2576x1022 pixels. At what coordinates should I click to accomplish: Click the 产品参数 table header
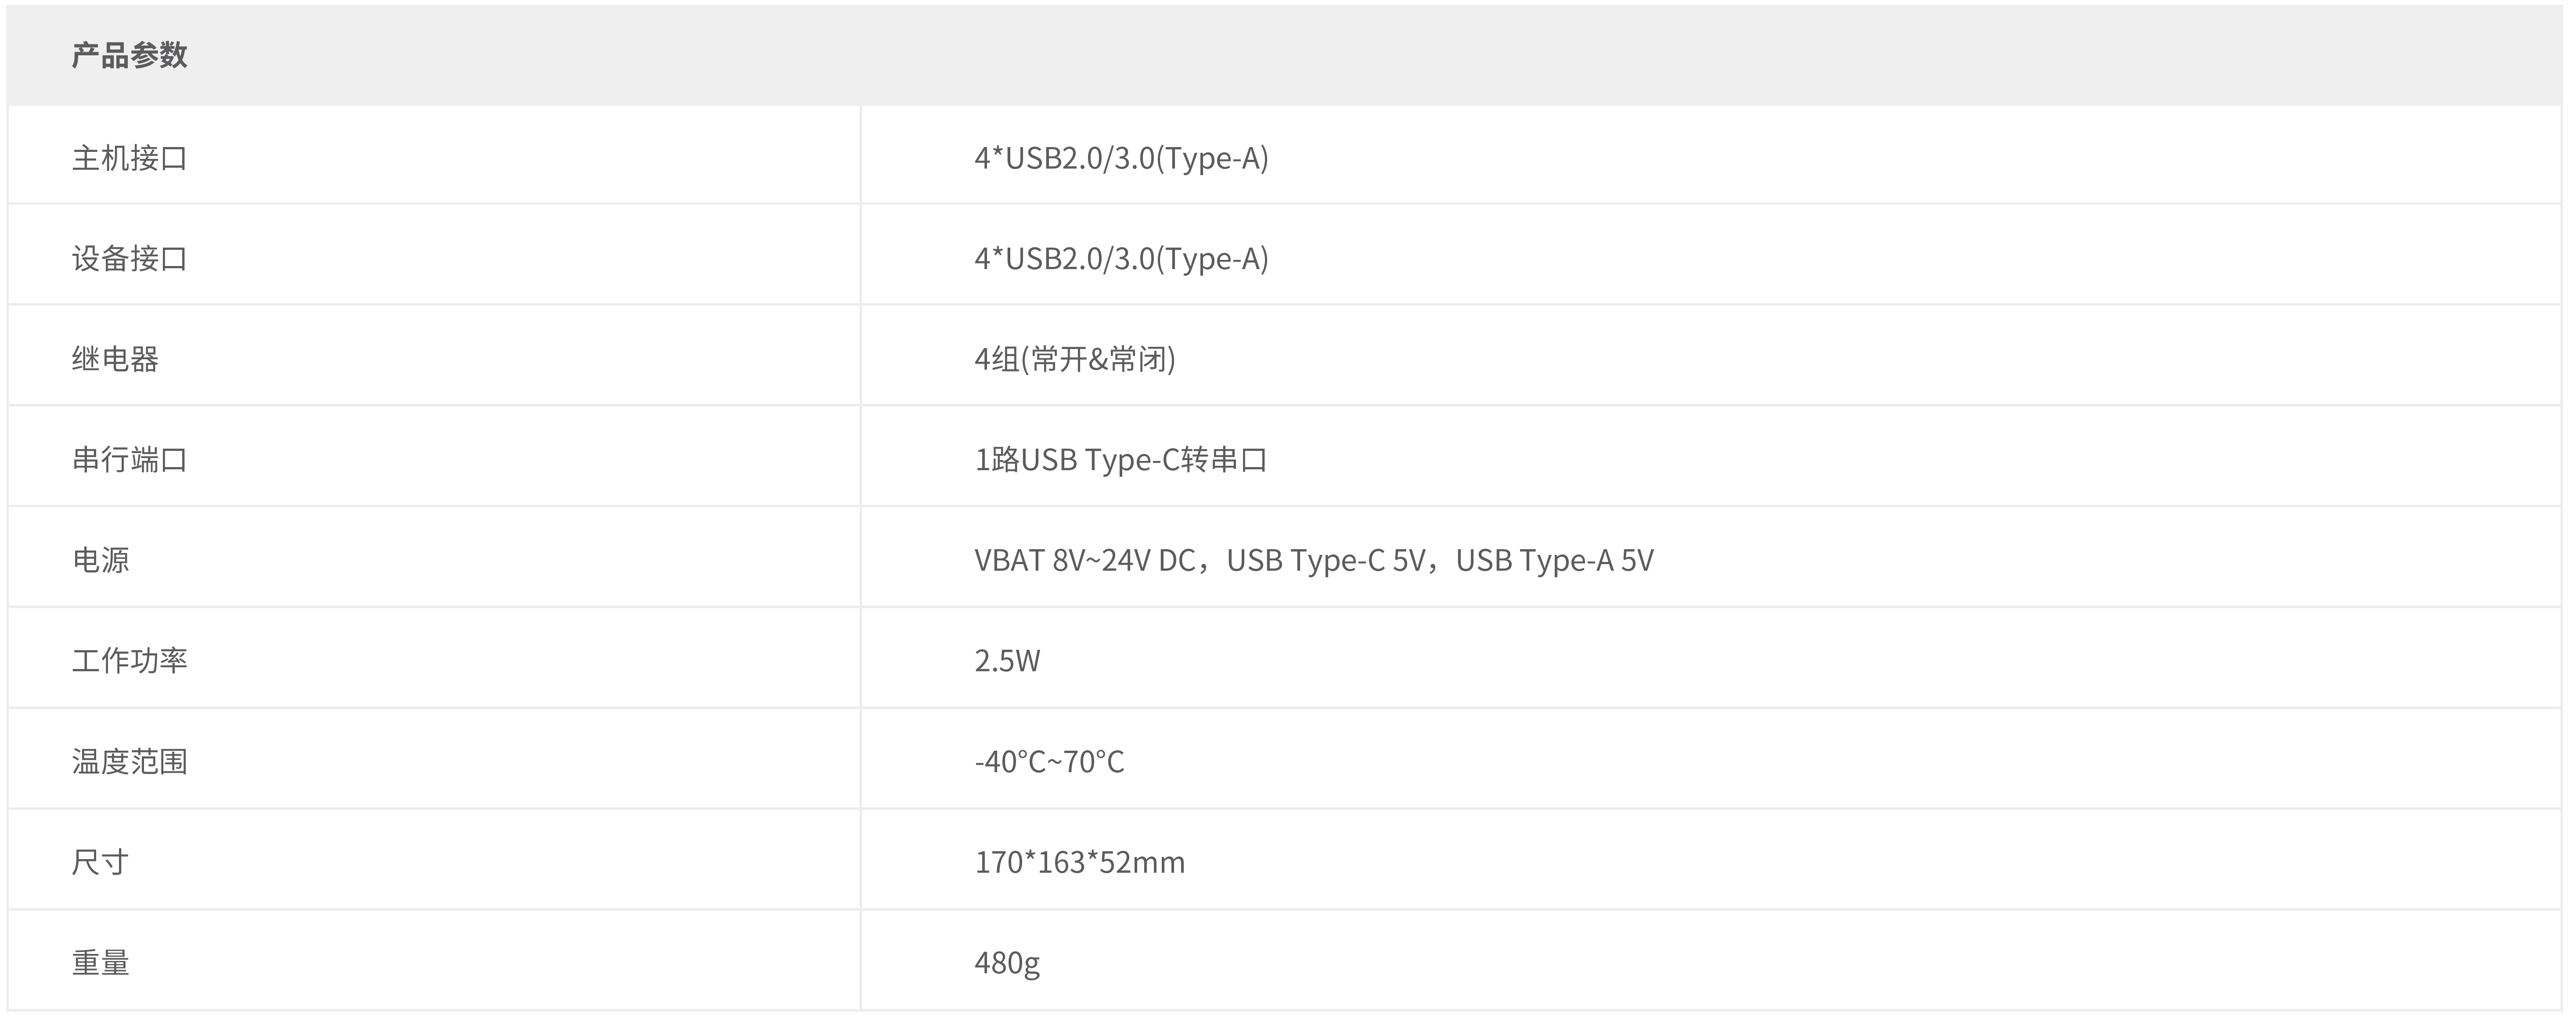pos(129,55)
